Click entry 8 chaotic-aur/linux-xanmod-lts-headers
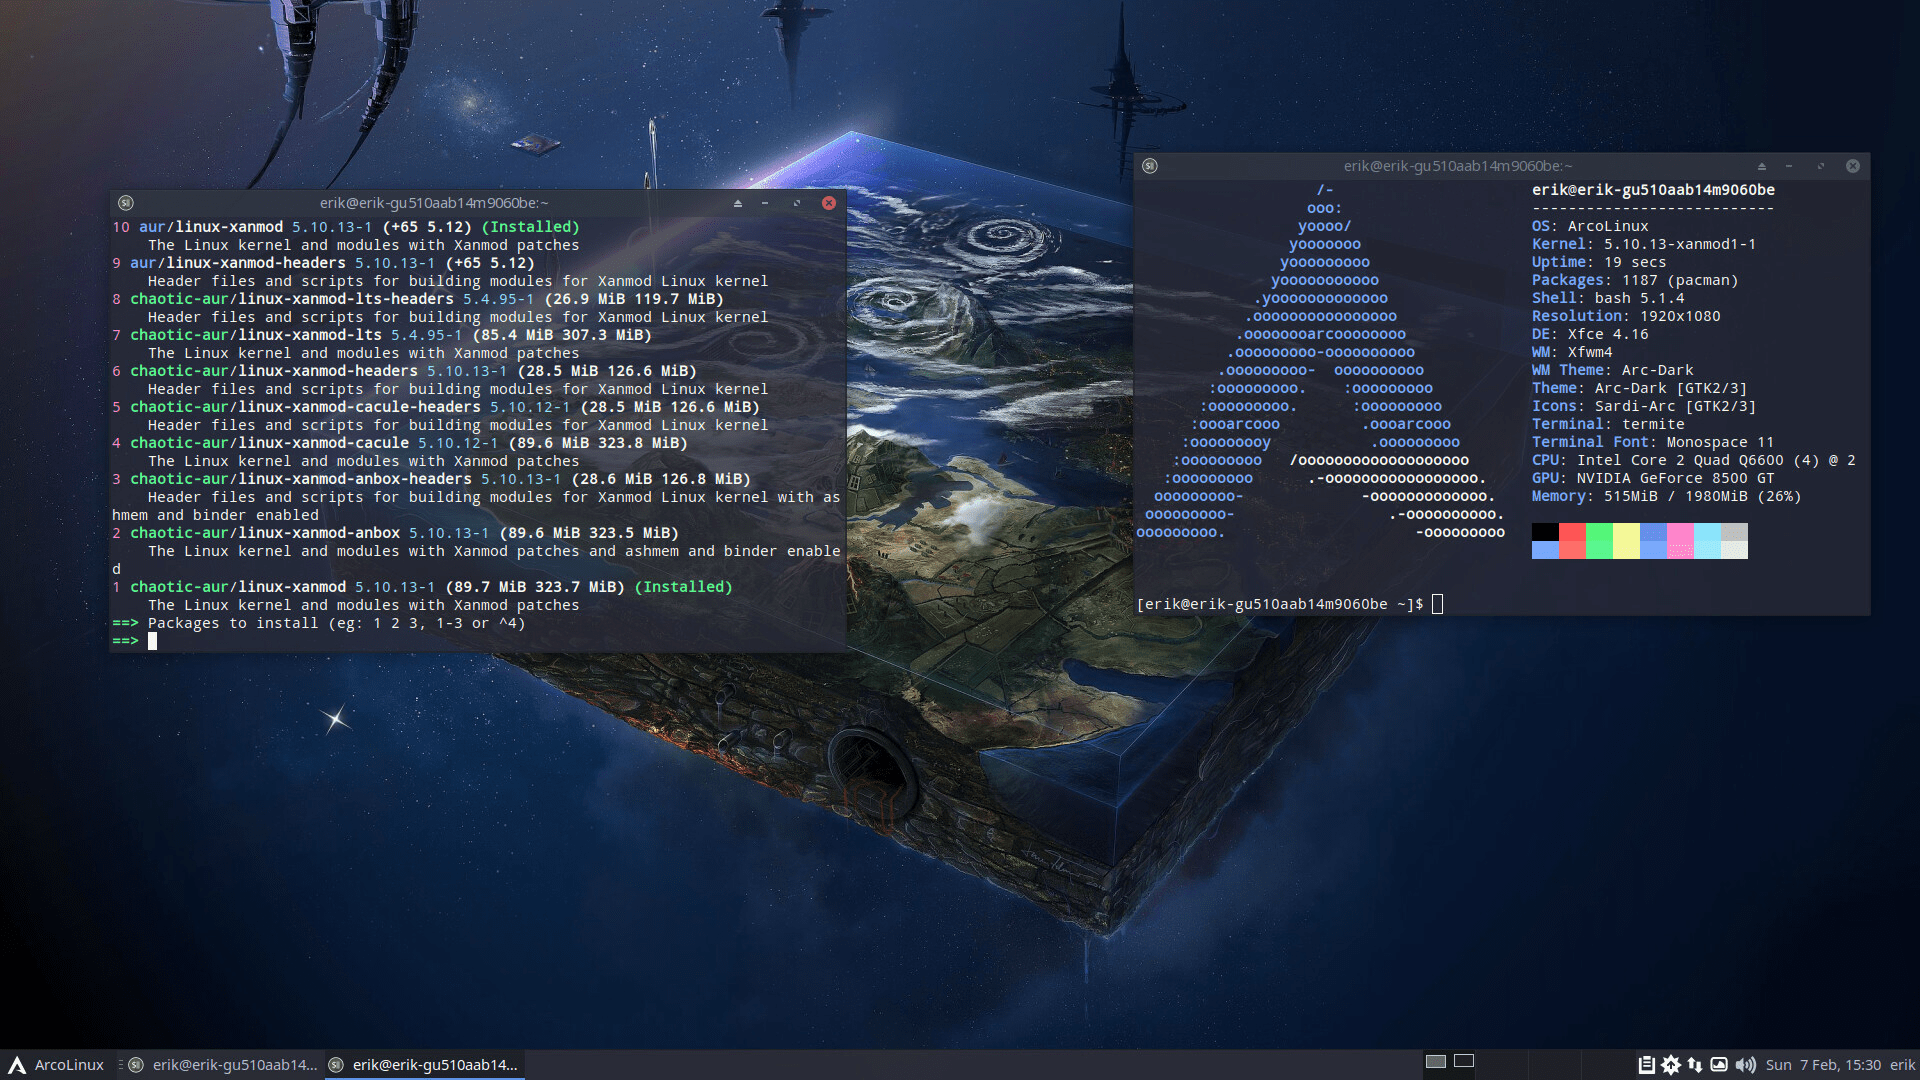 pos(418,299)
